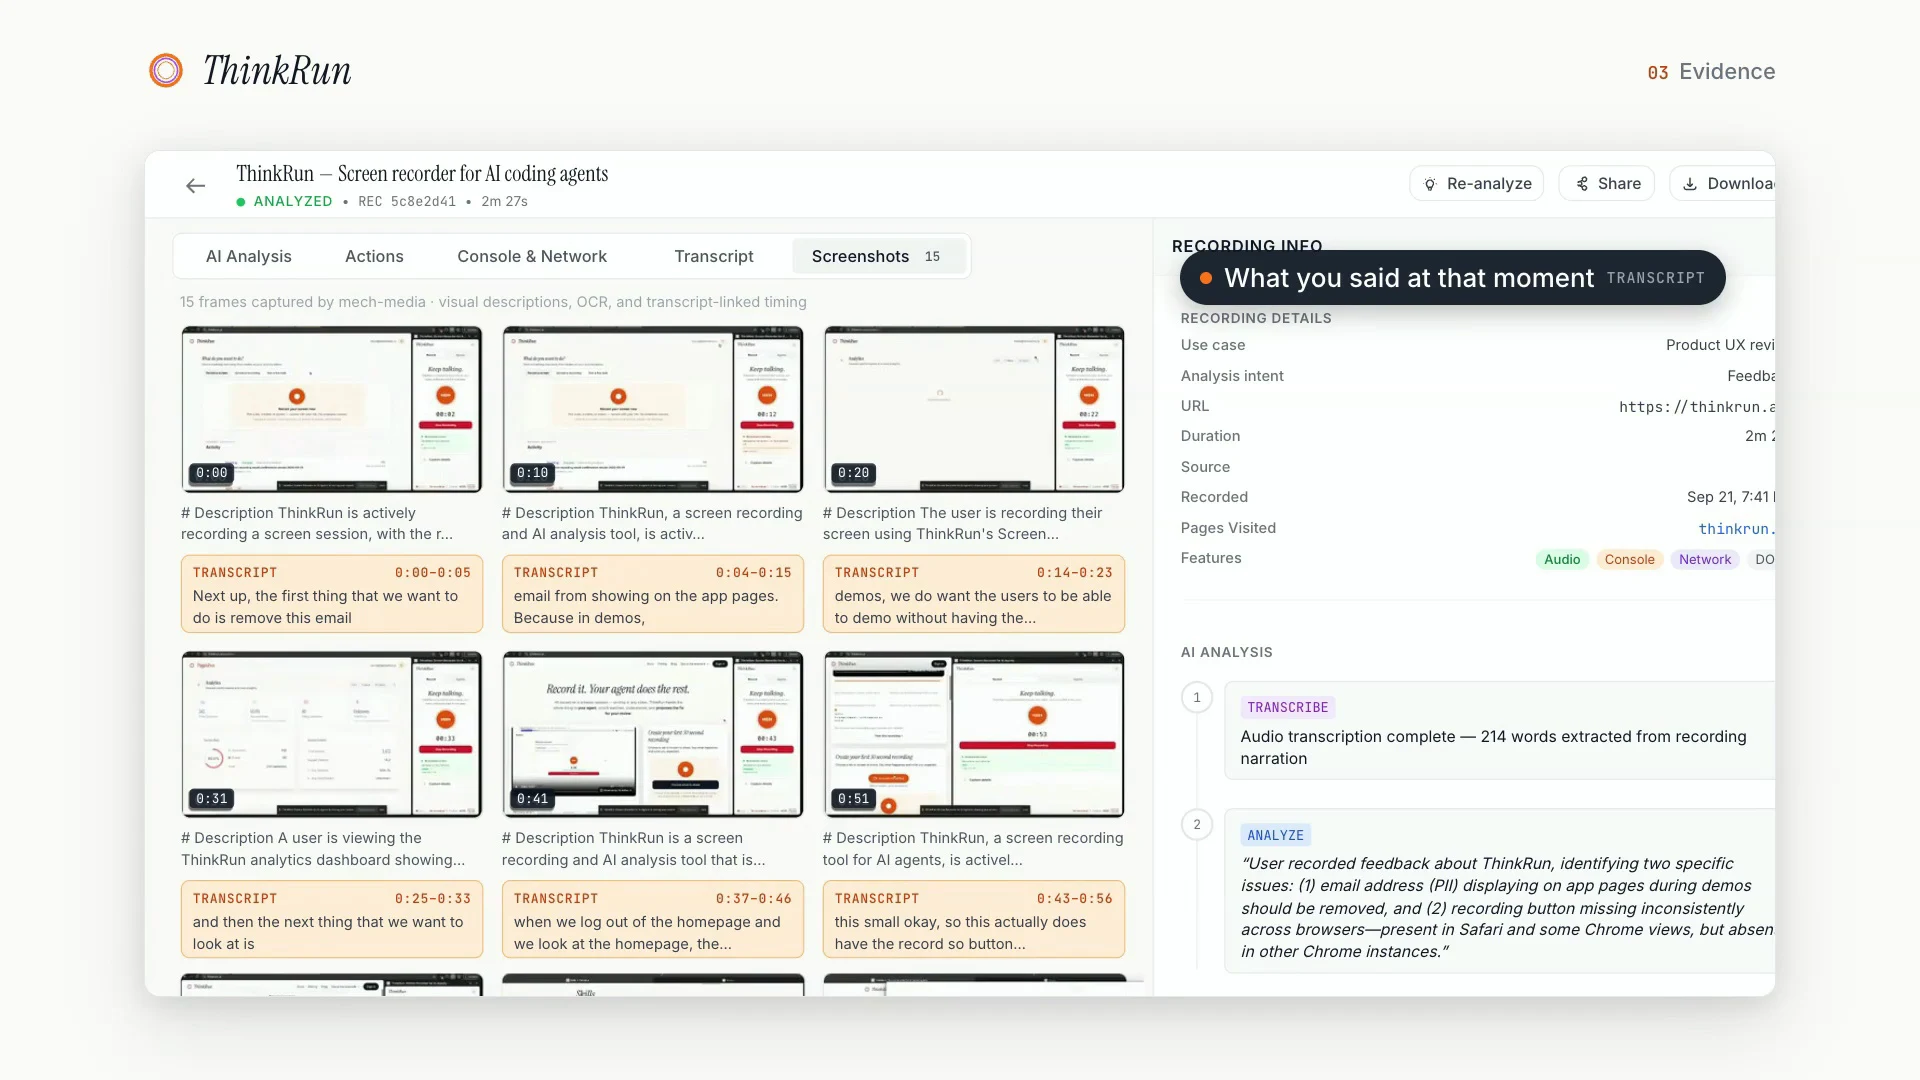Click the 'What you said at that moment' banner
This screenshot has height=1080, width=1920.
click(1453, 278)
